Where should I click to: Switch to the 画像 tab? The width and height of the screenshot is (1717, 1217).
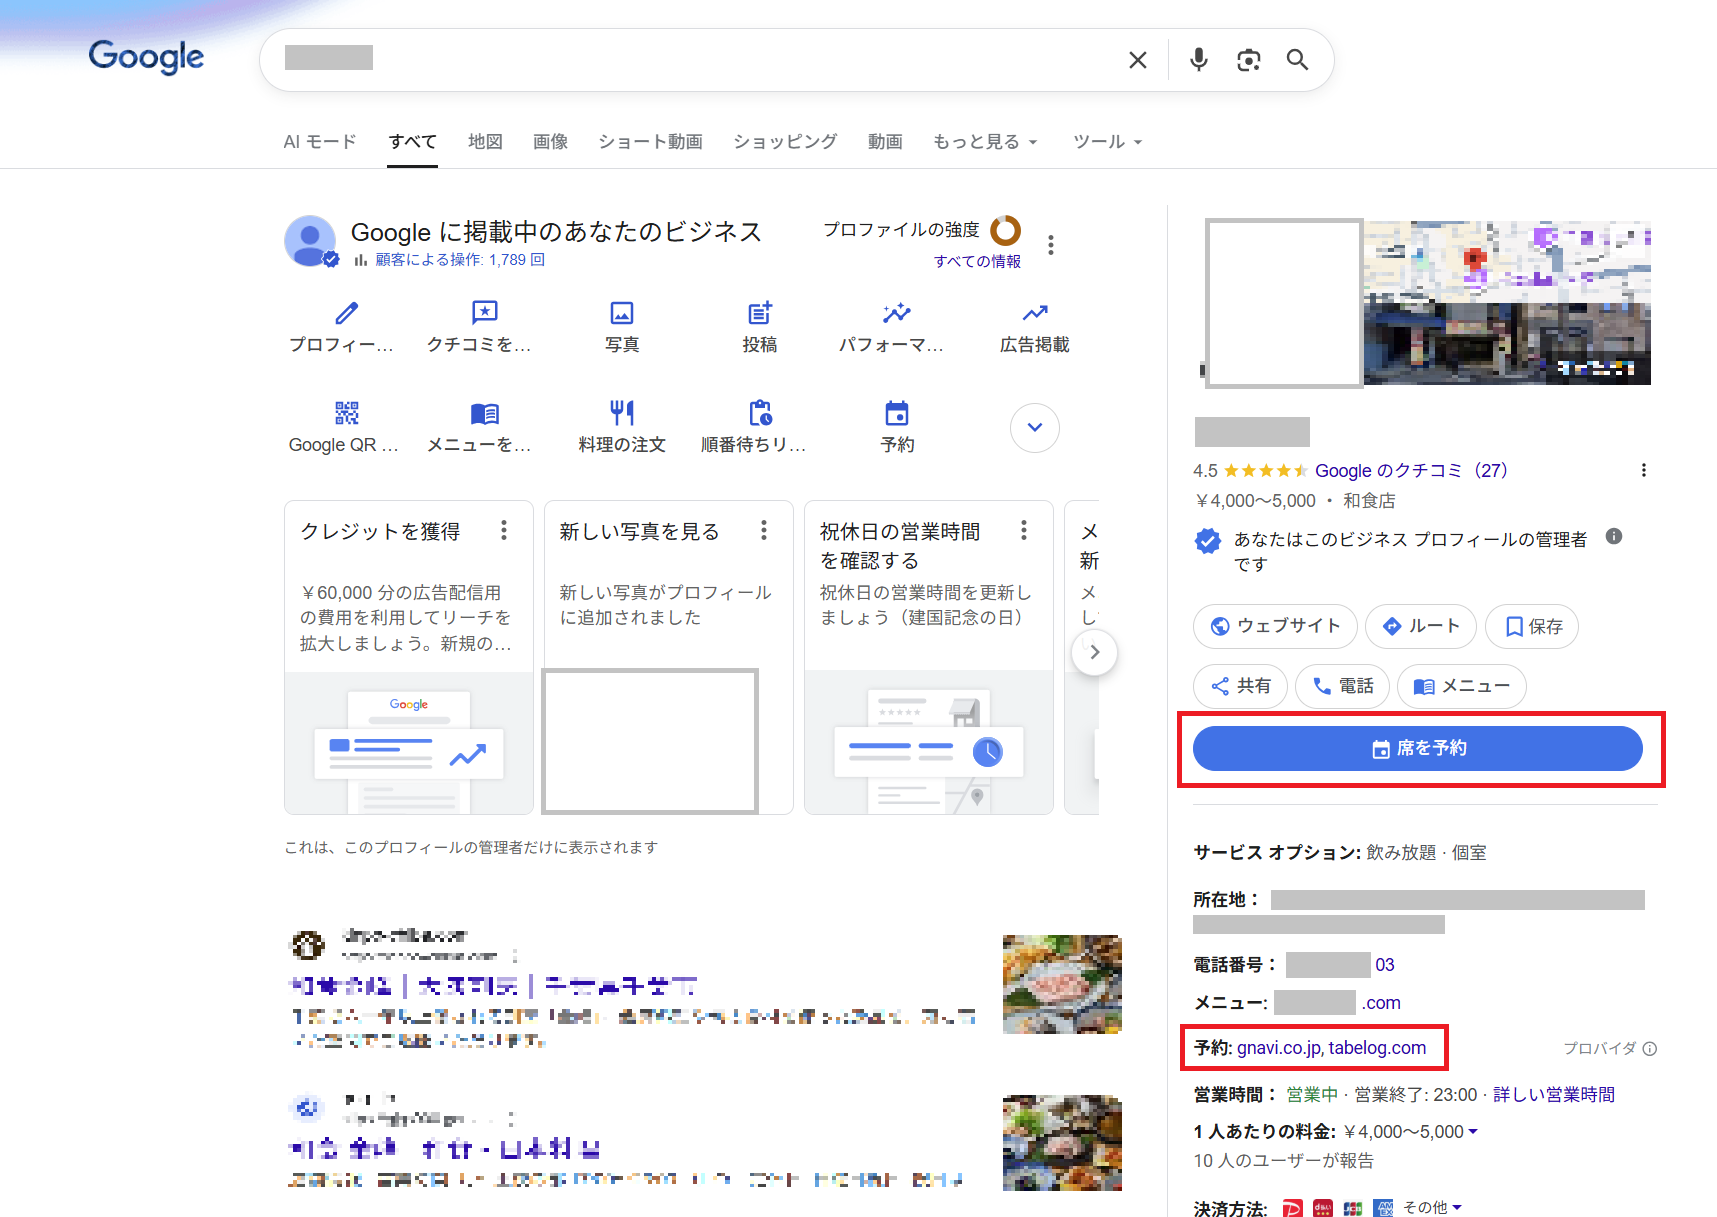click(550, 142)
